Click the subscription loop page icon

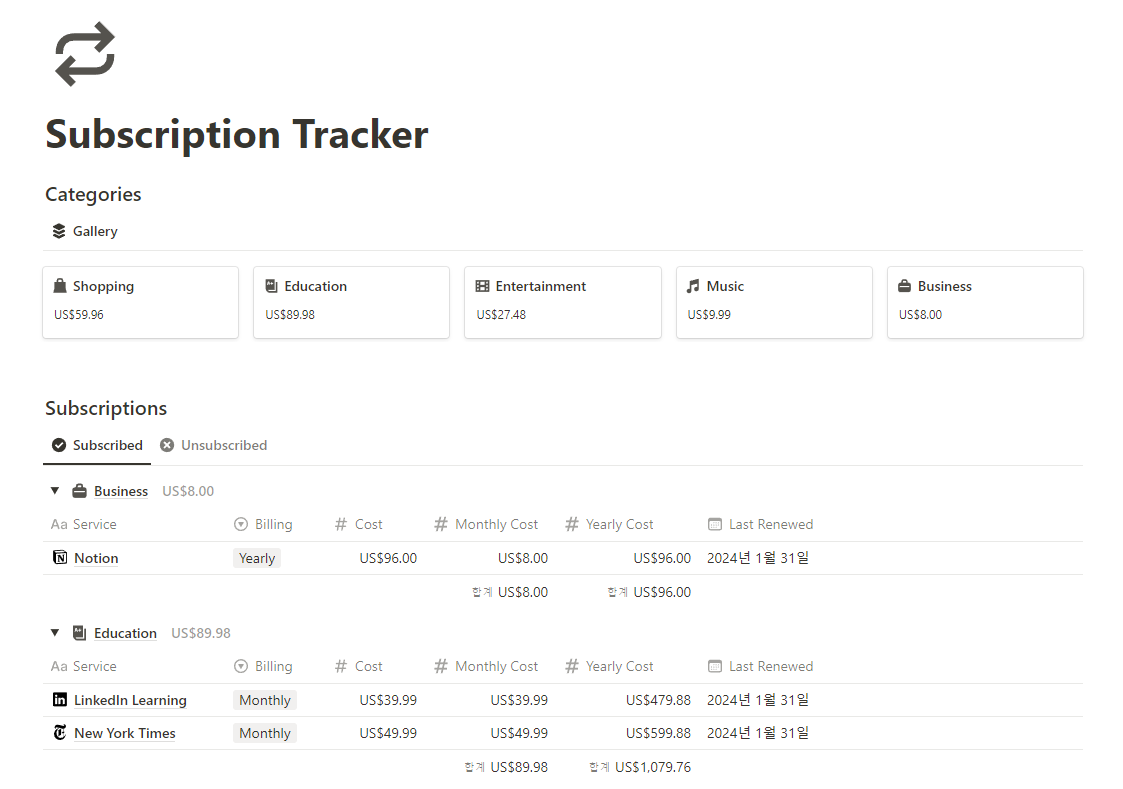point(85,54)
